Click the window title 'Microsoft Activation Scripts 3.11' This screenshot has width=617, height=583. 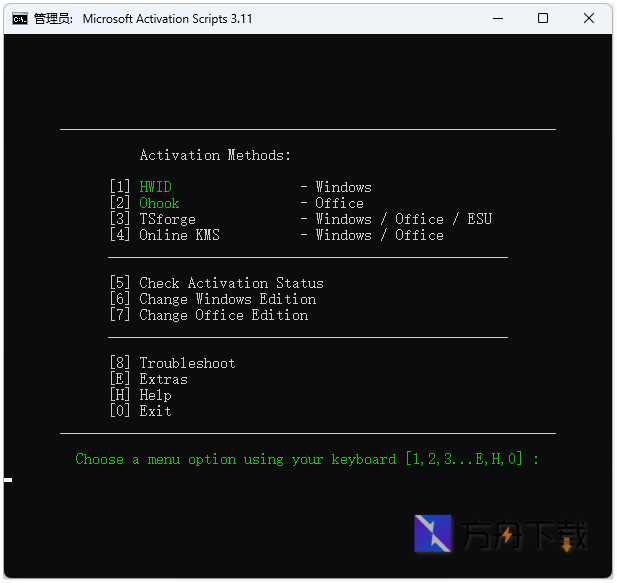pyautogui.click(x=167, y=19)
